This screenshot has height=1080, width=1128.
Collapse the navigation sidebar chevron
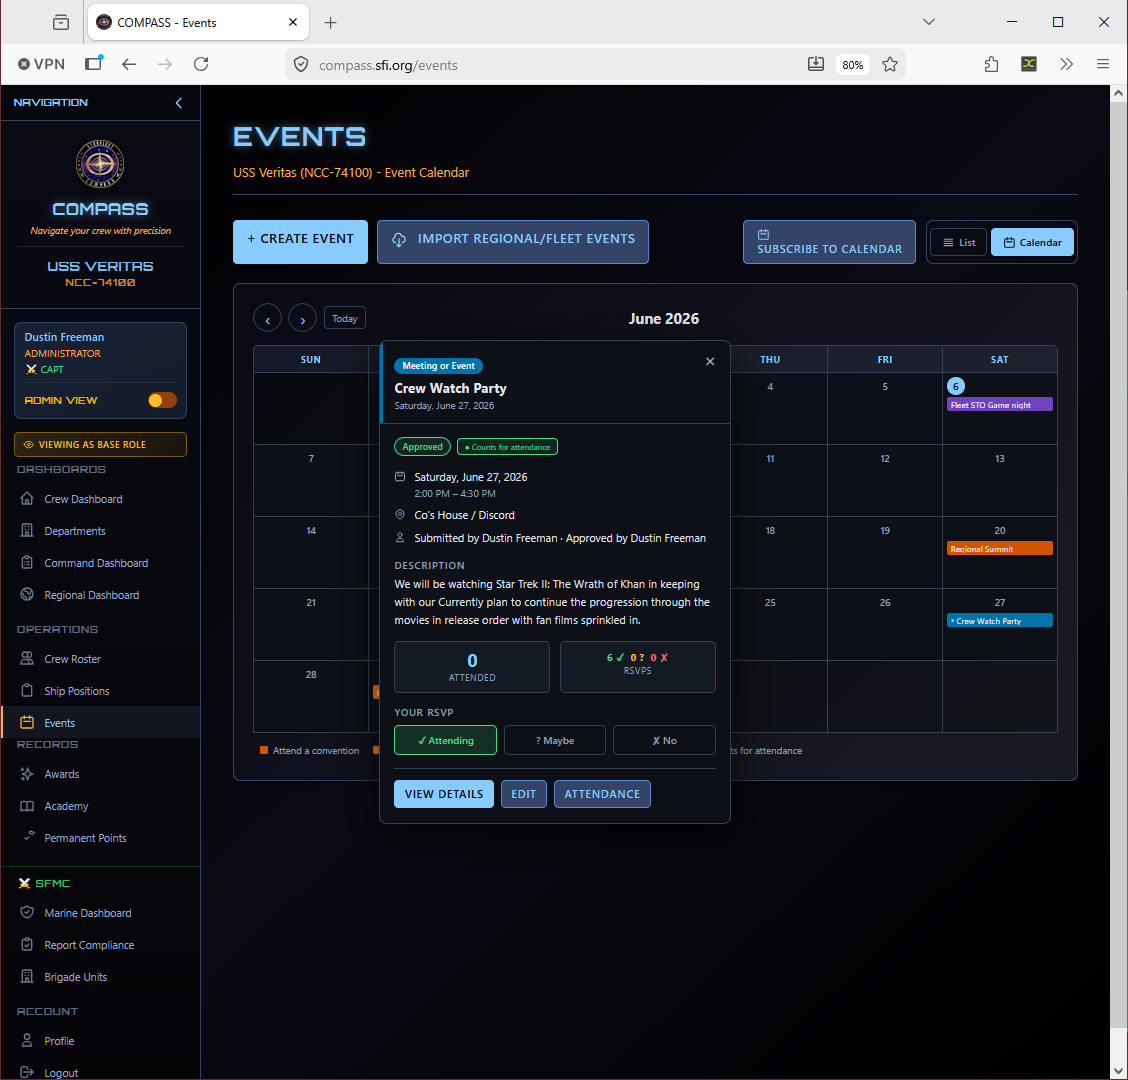point(178,103)
